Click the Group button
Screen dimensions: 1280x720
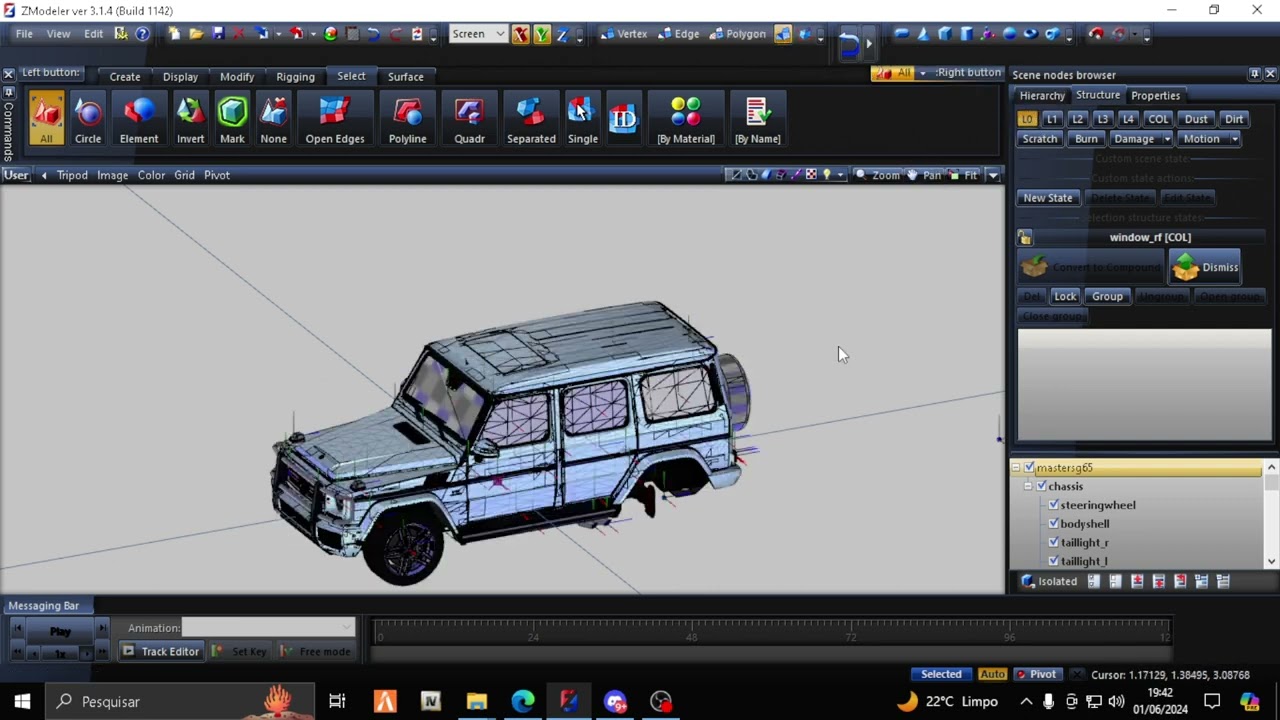pos(1107,297)
